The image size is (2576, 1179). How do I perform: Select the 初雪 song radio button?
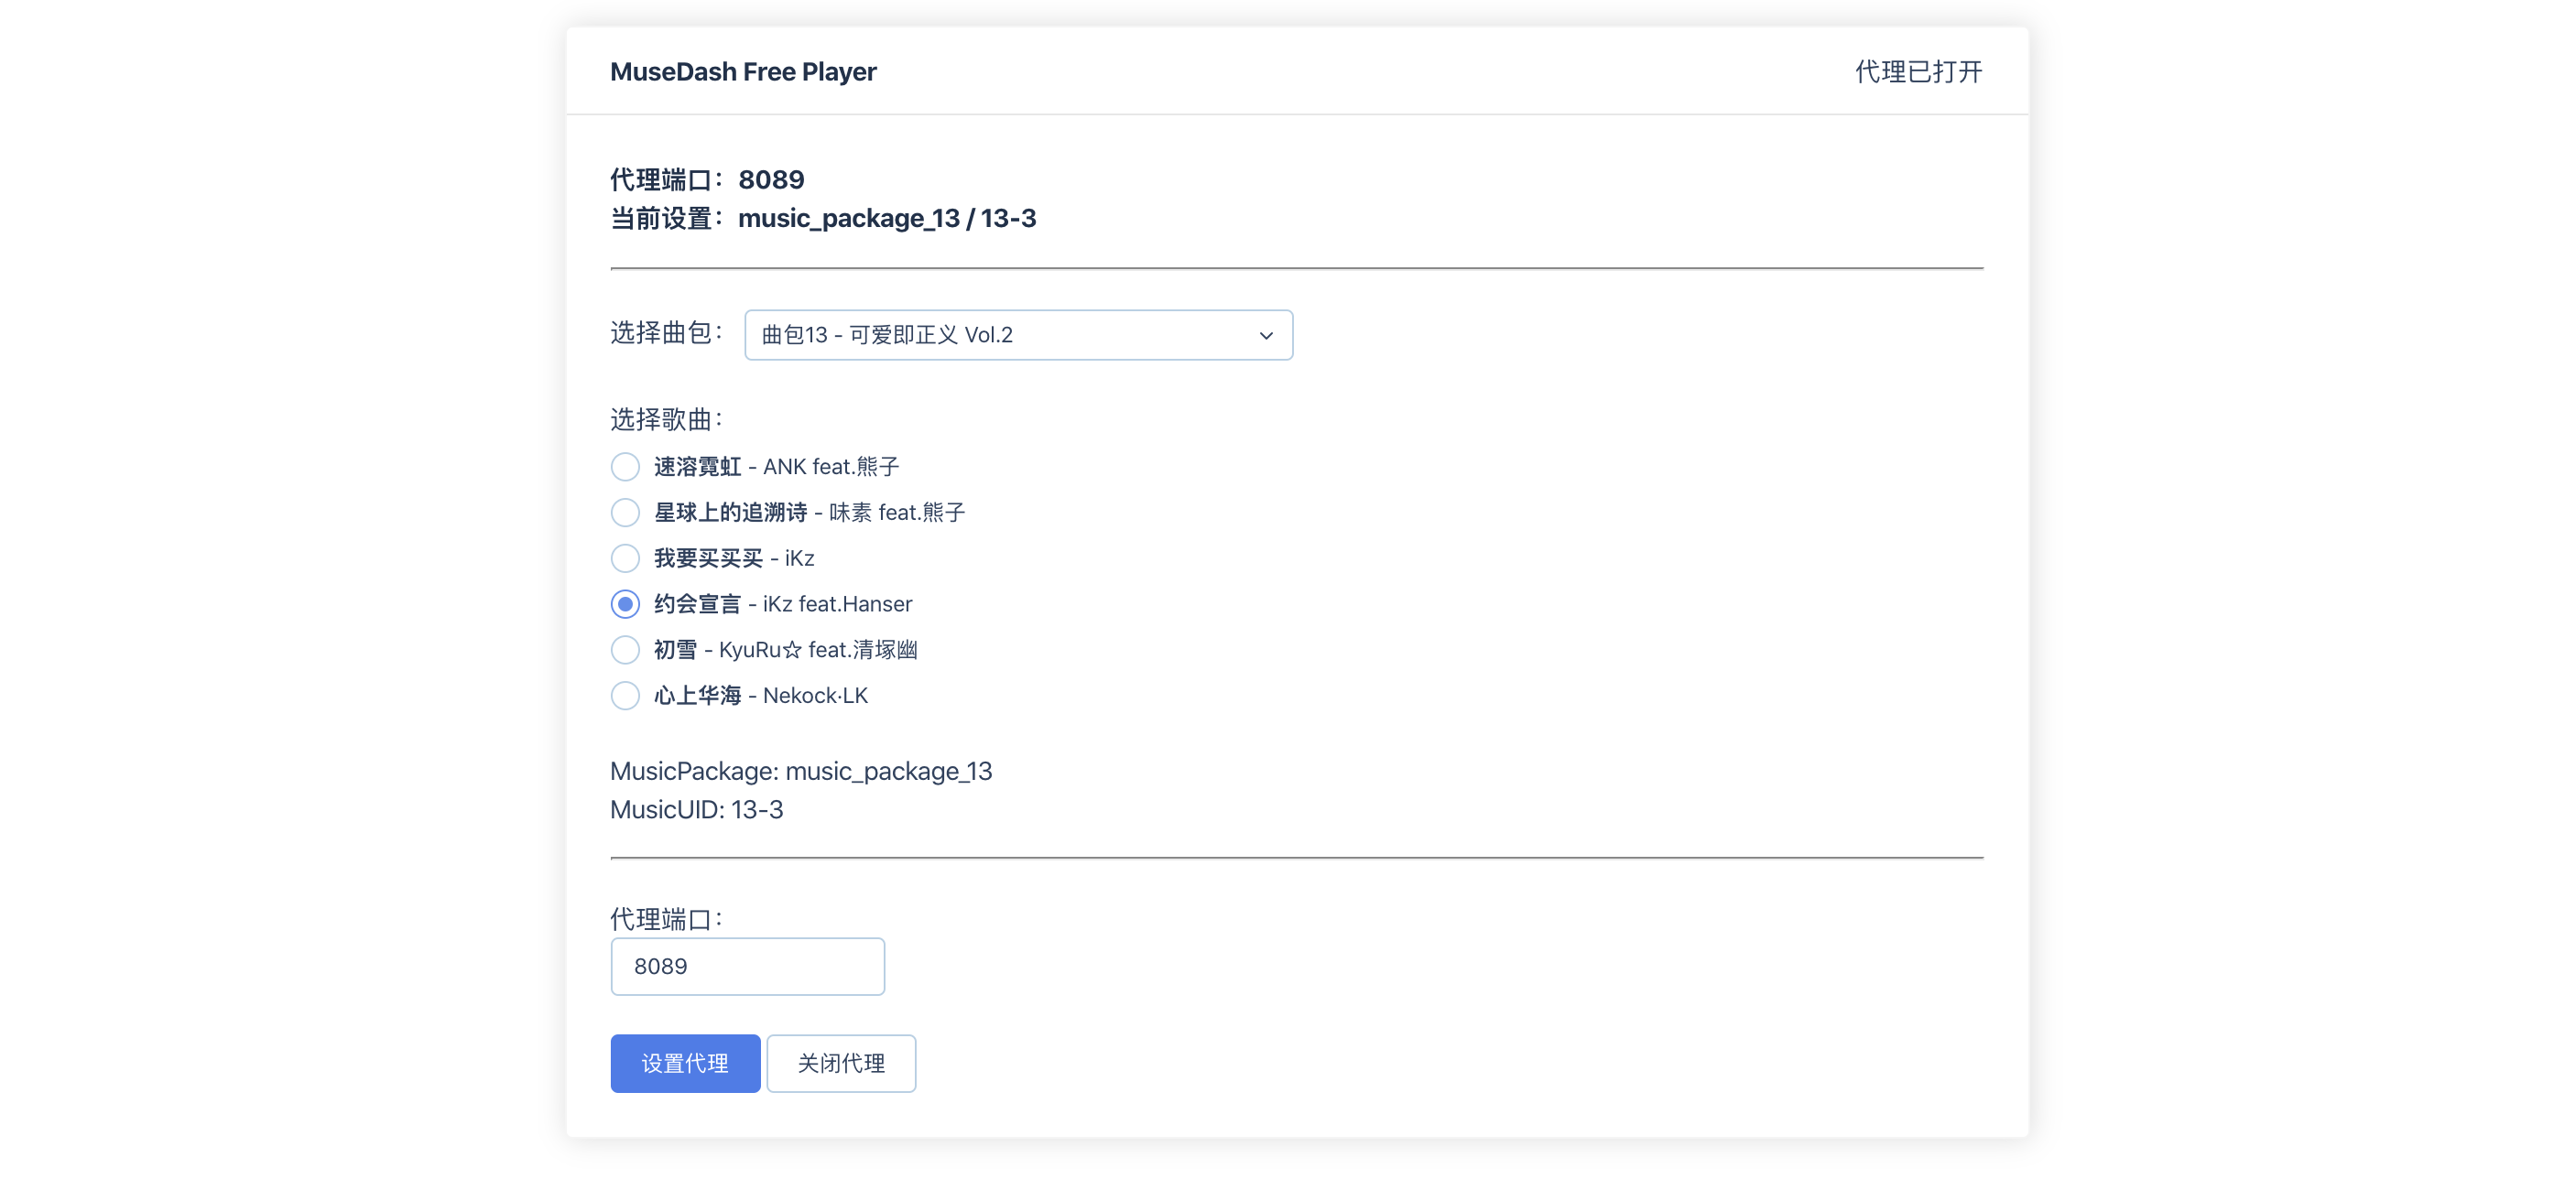coord(625,650)
